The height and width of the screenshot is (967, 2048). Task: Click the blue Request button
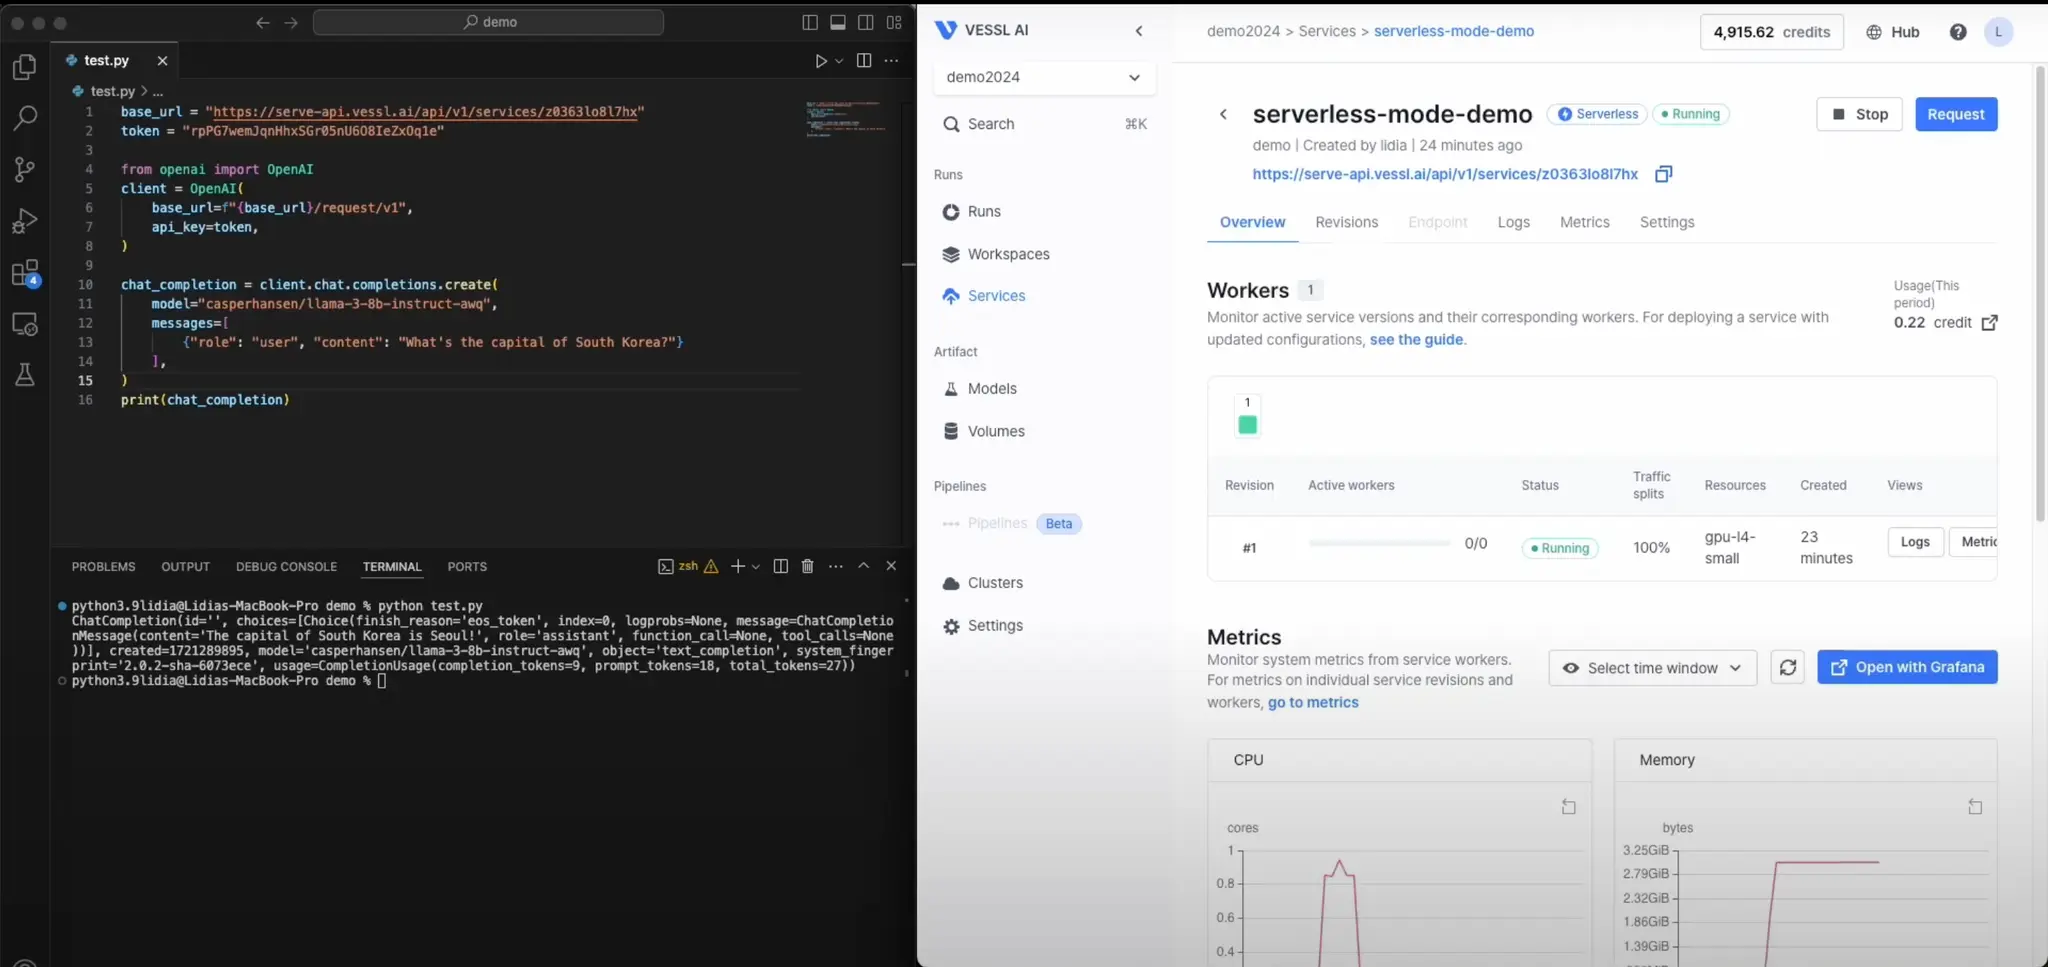coord(1956,114)
